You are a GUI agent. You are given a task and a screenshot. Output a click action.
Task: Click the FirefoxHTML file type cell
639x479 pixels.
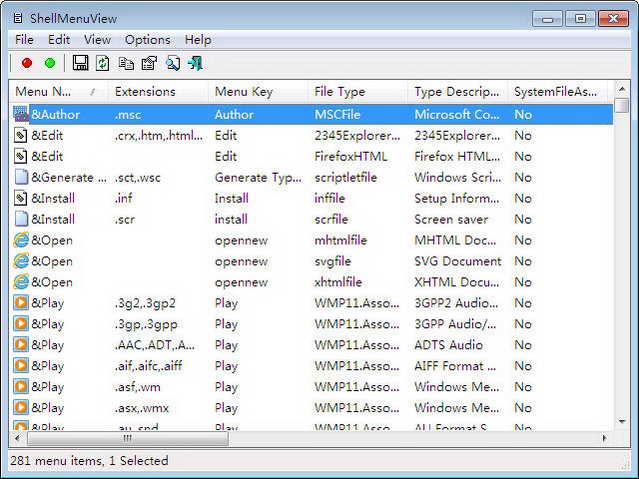[x=350, y=156]
